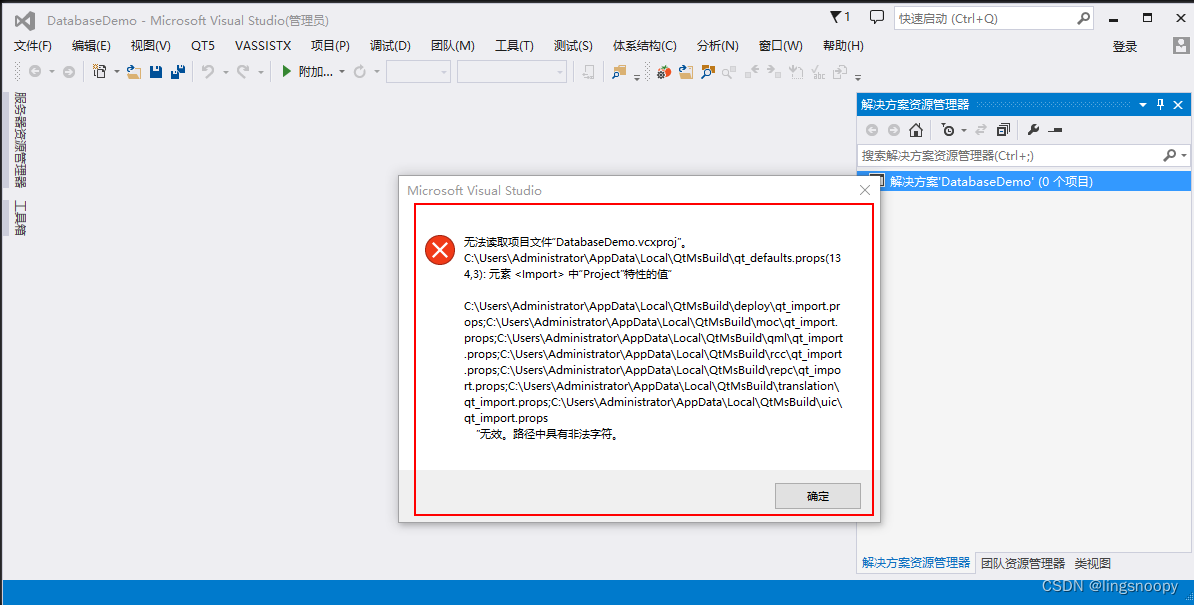Click the Undo arrow icon

pyautogui.click(x=207, y=72)
